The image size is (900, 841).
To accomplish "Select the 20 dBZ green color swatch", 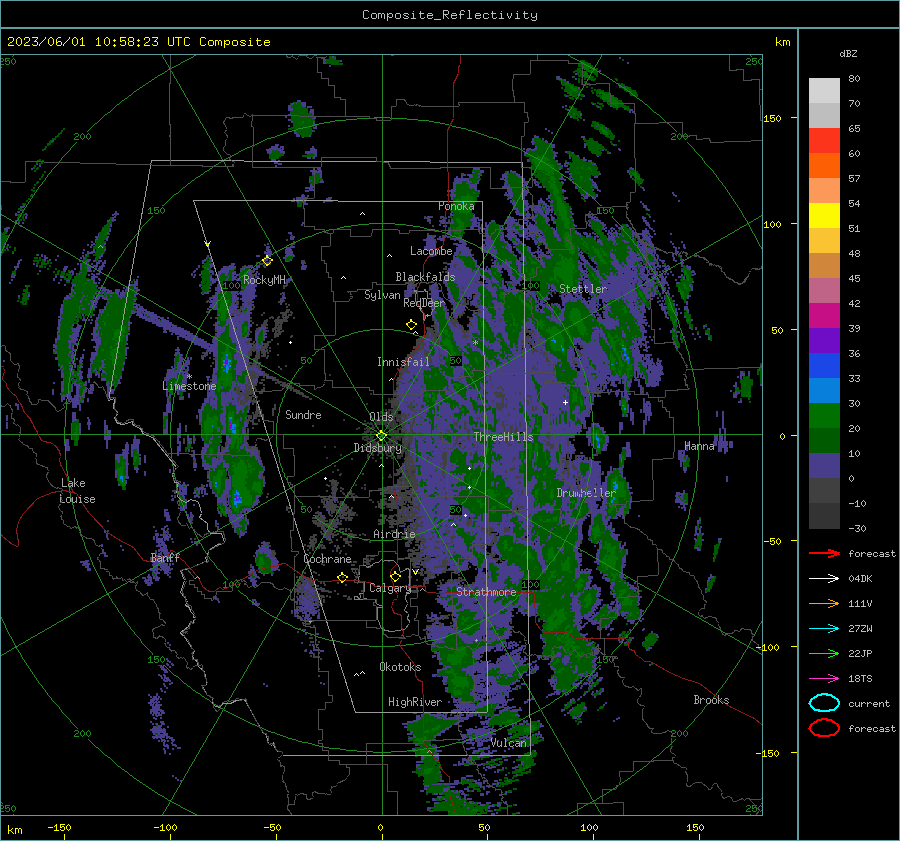I will click(824, 440).
